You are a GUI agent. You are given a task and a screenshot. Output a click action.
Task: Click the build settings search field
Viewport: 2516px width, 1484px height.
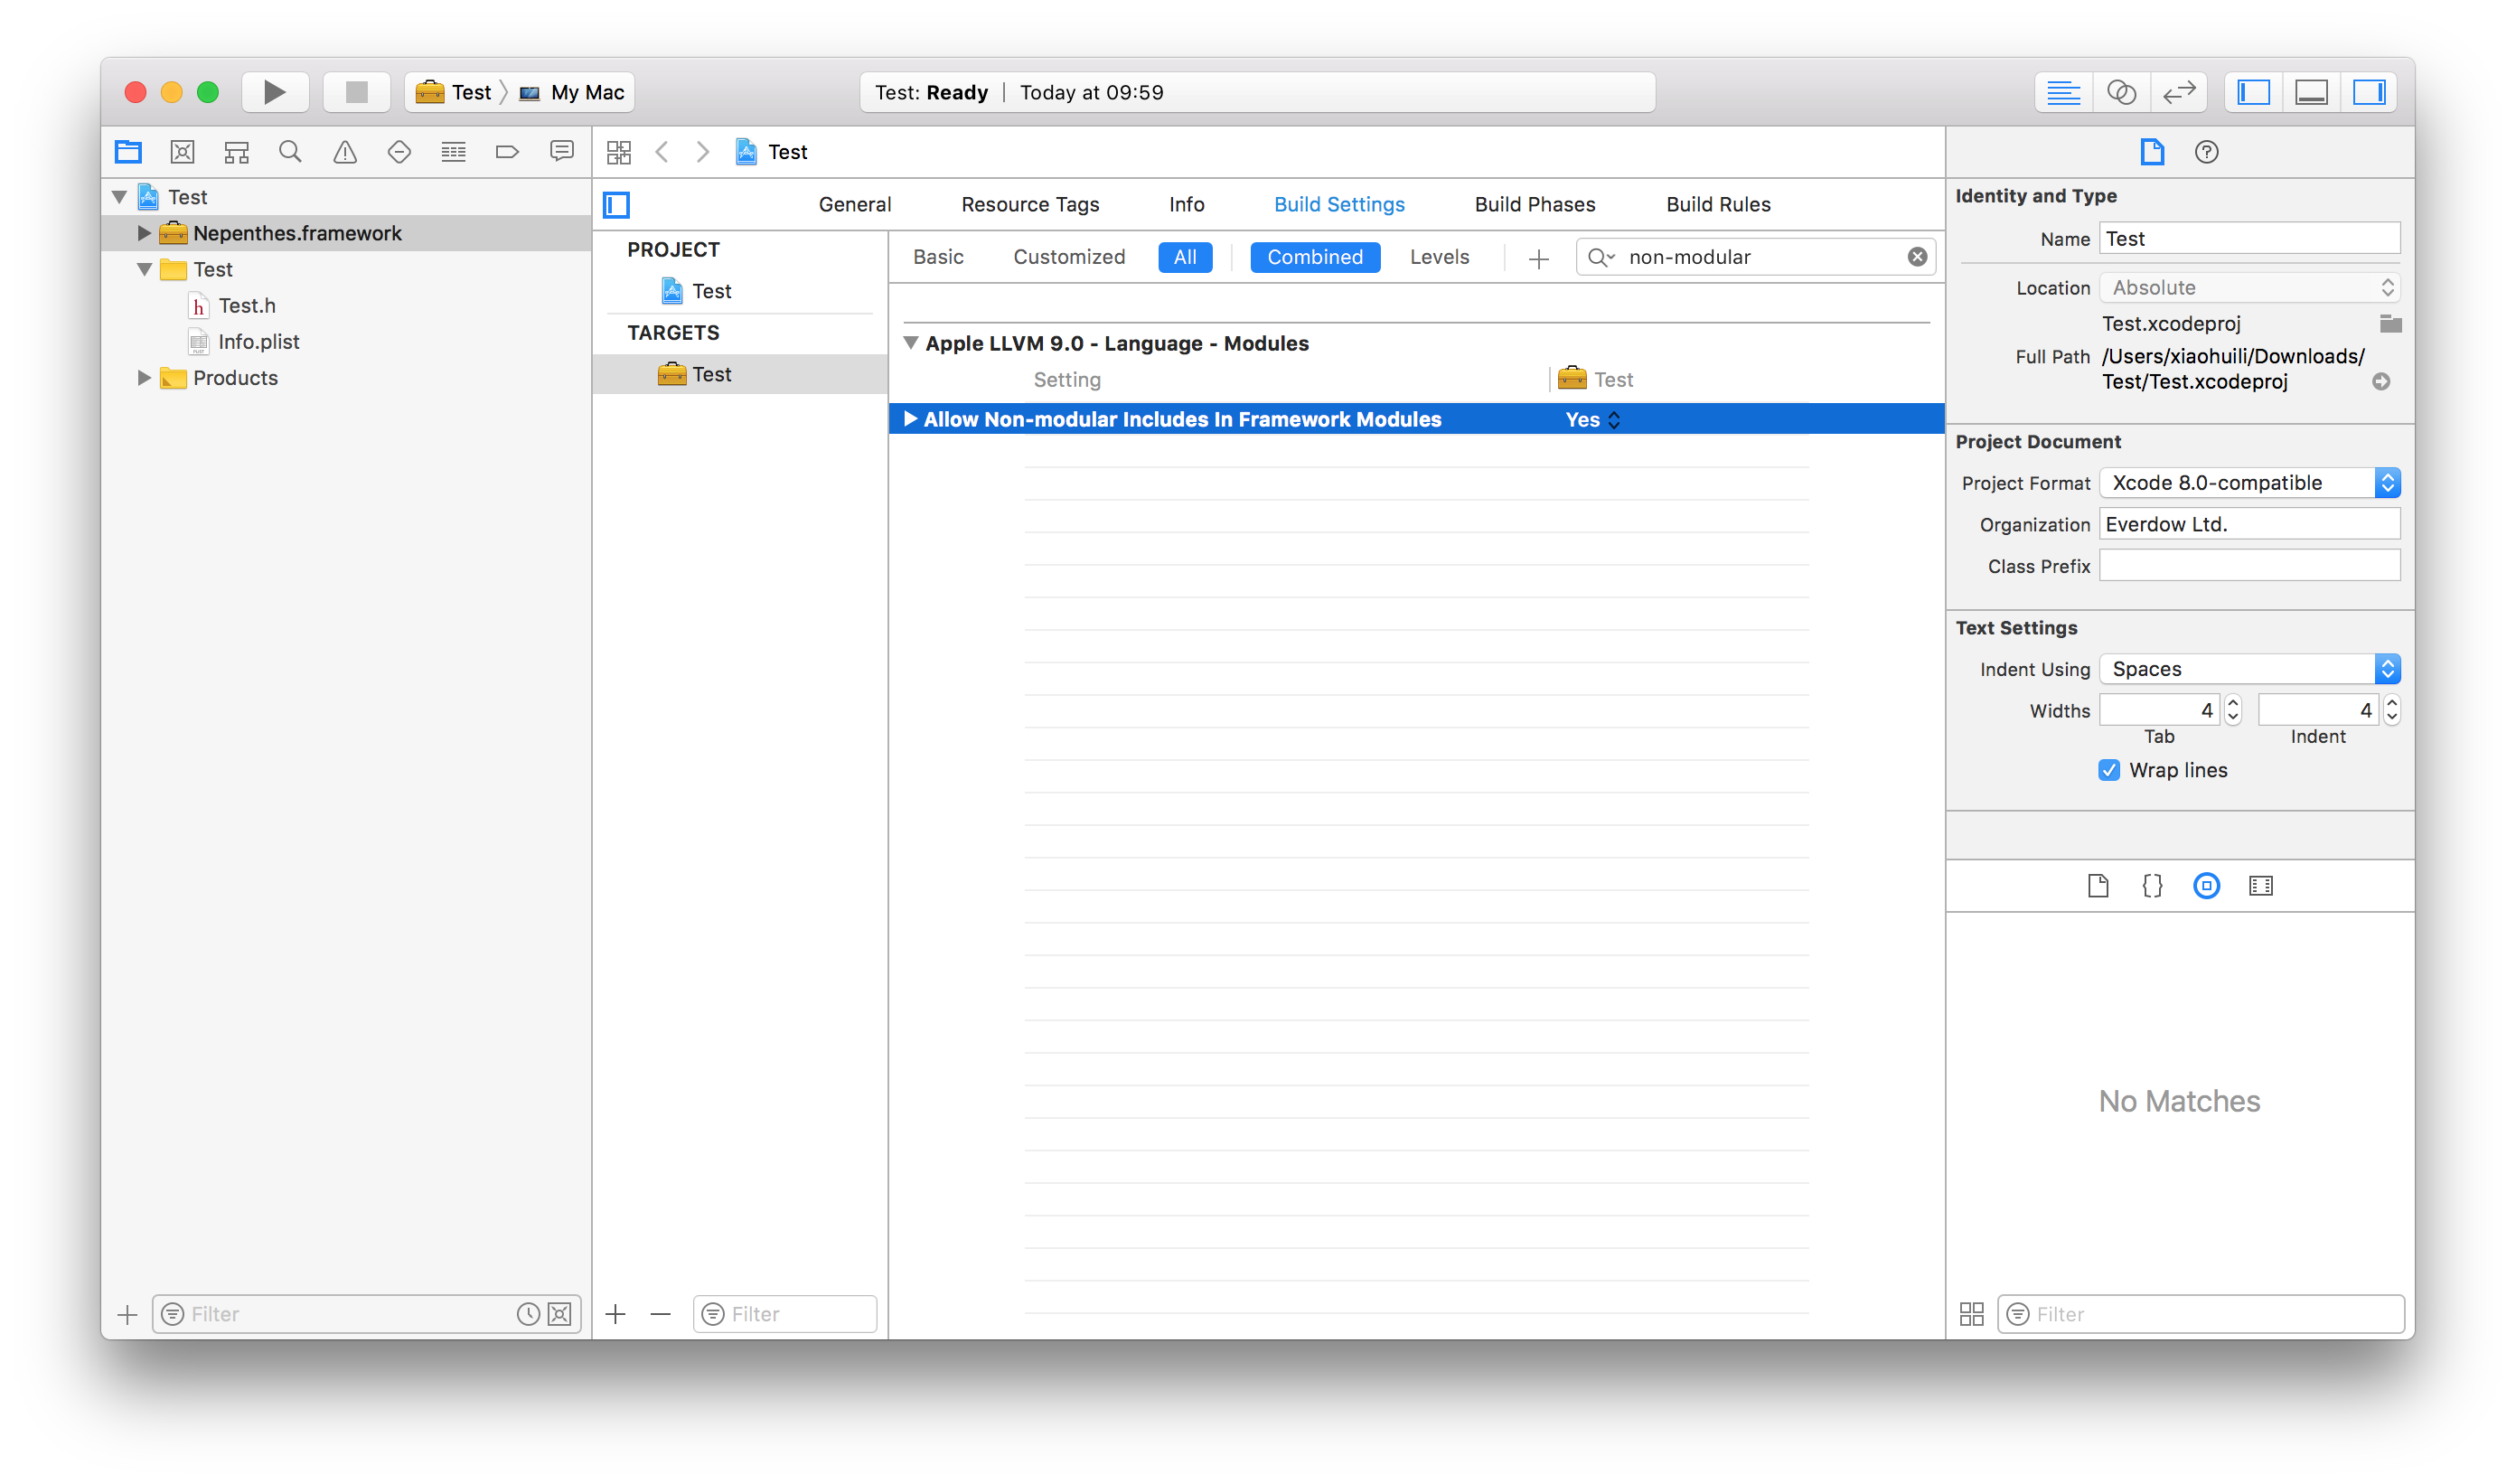[x=1755, y=257]
